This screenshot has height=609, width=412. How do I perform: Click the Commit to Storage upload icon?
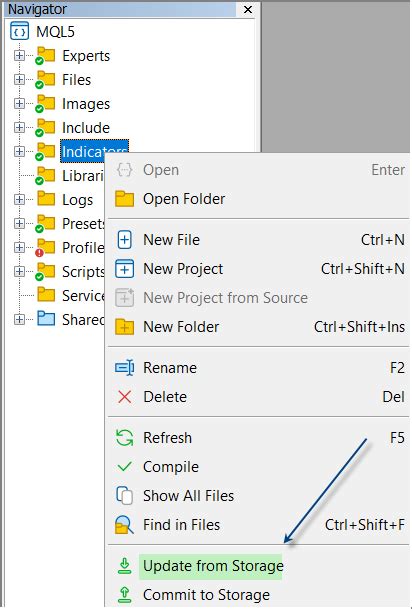tap(125, 595)
